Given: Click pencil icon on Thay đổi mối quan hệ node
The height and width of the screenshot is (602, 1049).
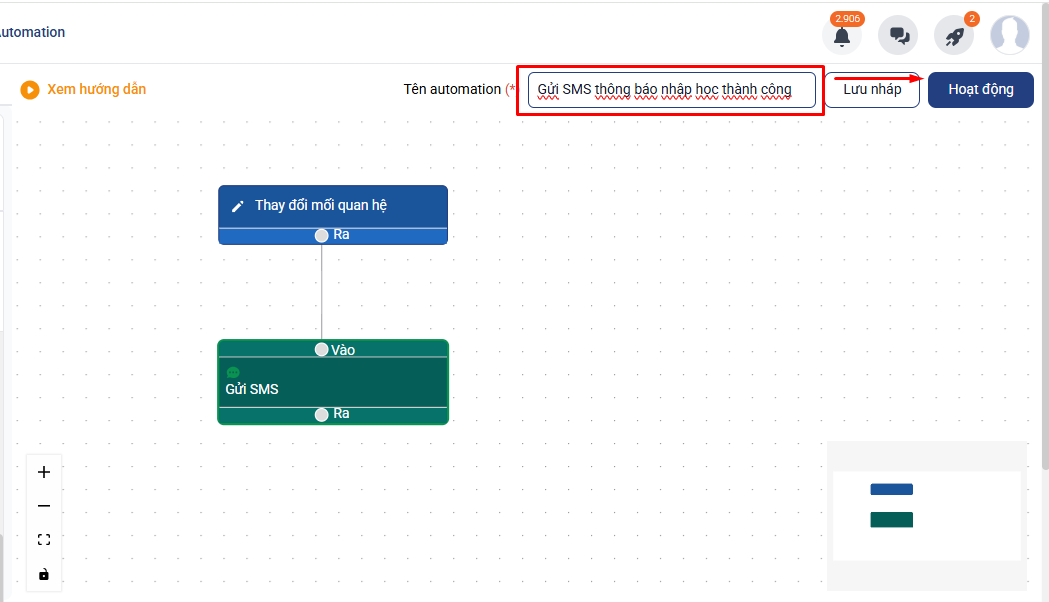Looking at the screenshot, I should tap(238, 206).
